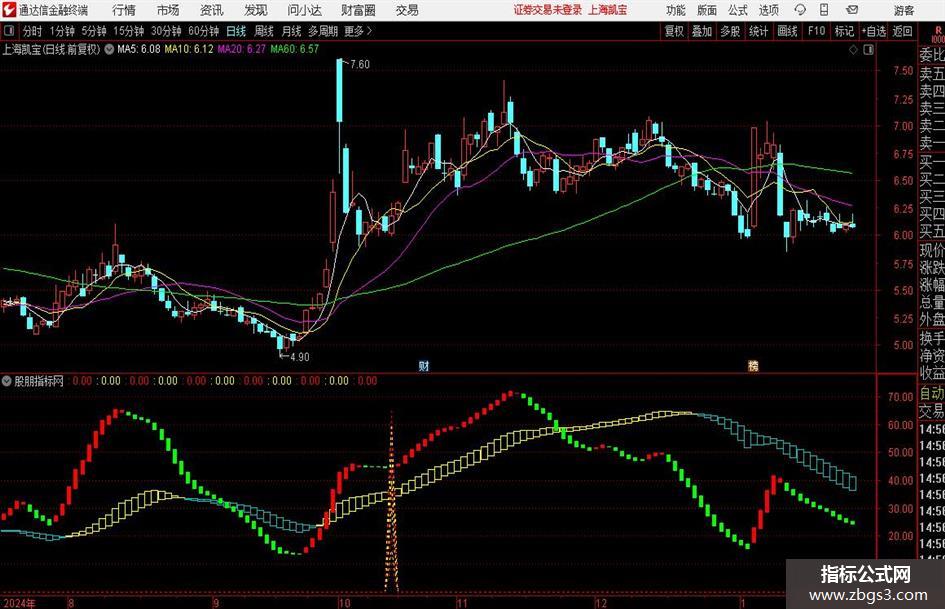Select the 日线 period tab

236,31
